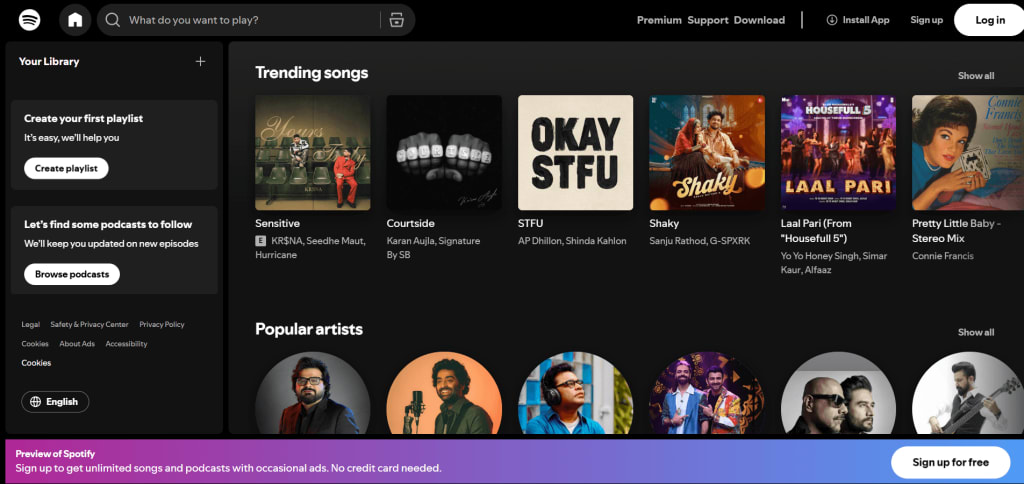Click artist name Sanju Rathod
This screenshot has height=484, width=1024.
pos(678,241)
